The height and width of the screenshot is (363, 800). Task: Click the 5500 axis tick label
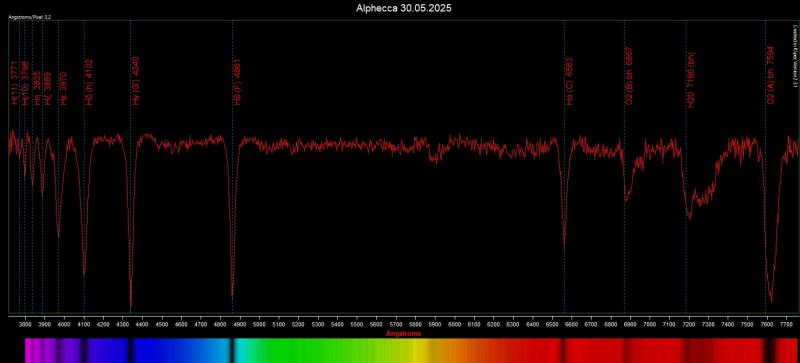click(x=357, y=324)
